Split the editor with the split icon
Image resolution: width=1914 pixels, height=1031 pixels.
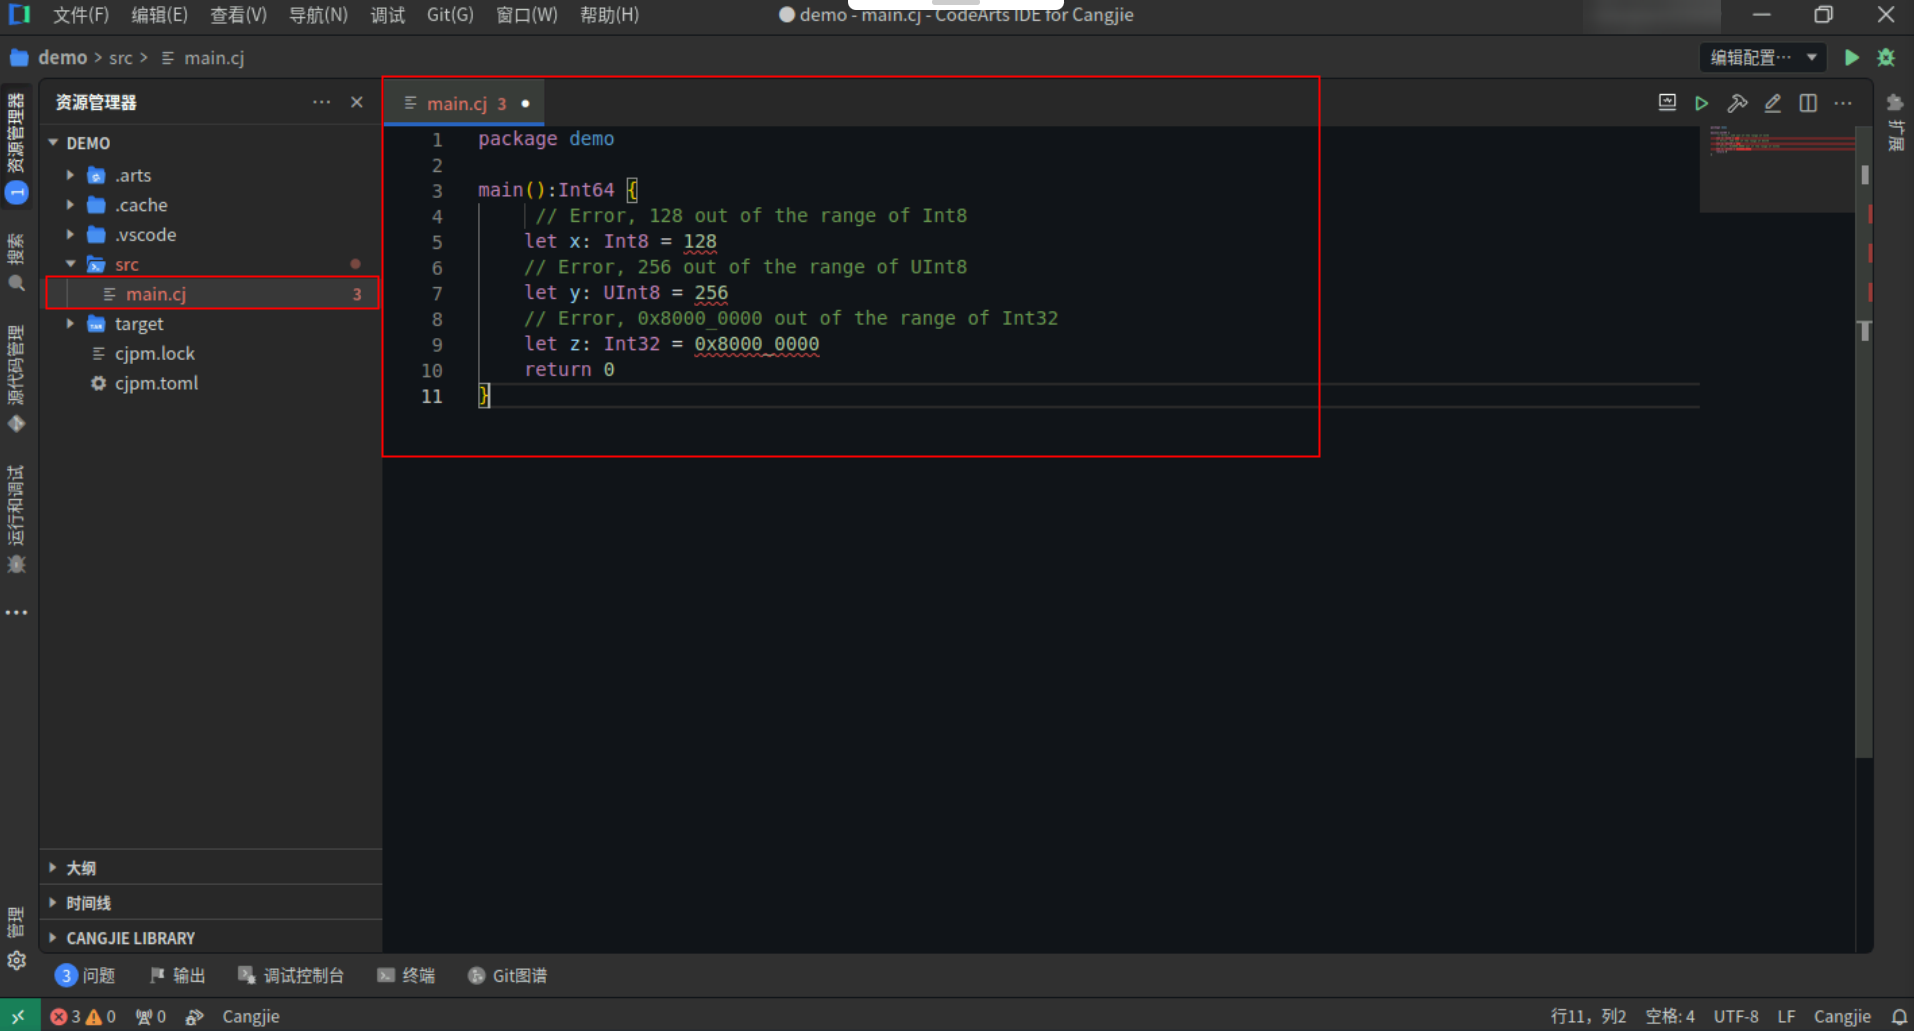point(1808,103)
